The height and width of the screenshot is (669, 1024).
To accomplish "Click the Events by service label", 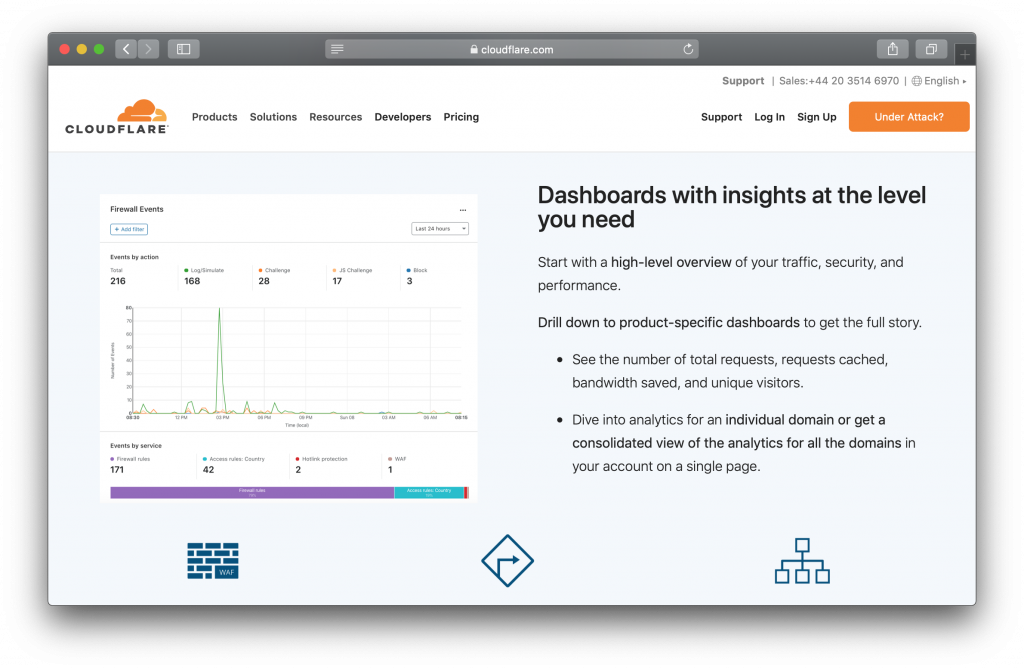I will pos(136,446).
